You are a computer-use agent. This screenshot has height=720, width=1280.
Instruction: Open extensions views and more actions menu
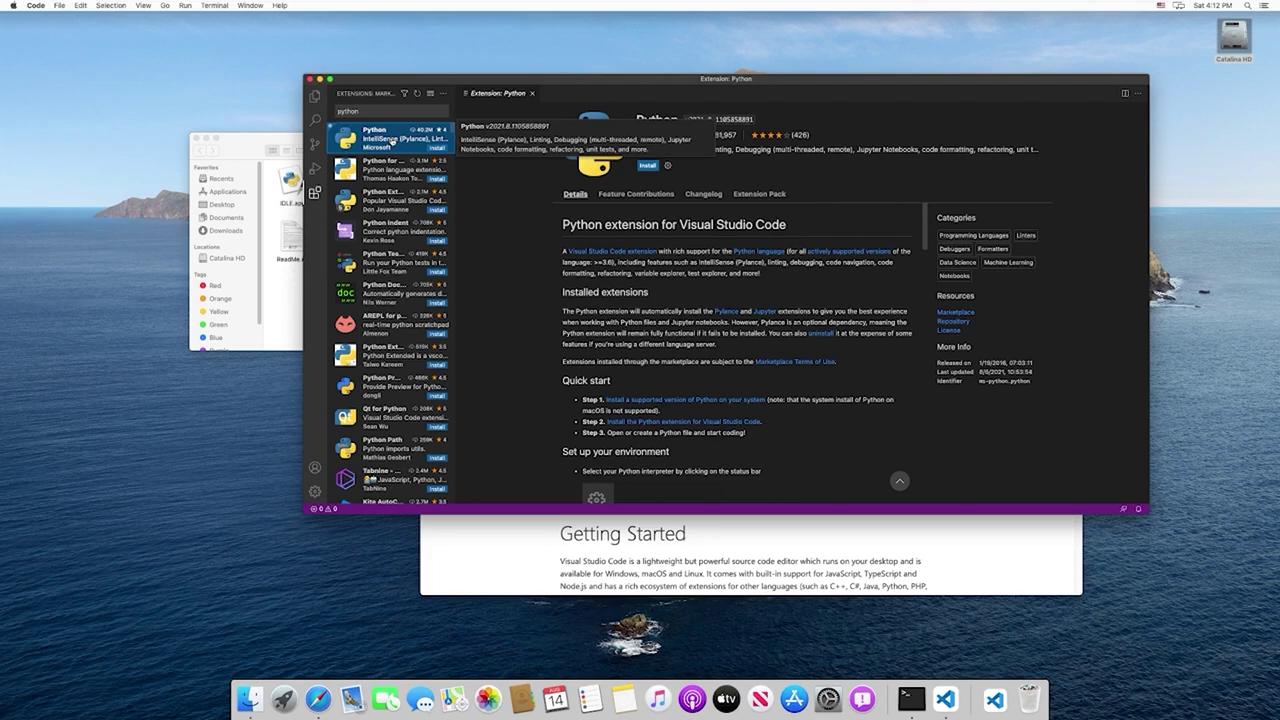[443, 94]
